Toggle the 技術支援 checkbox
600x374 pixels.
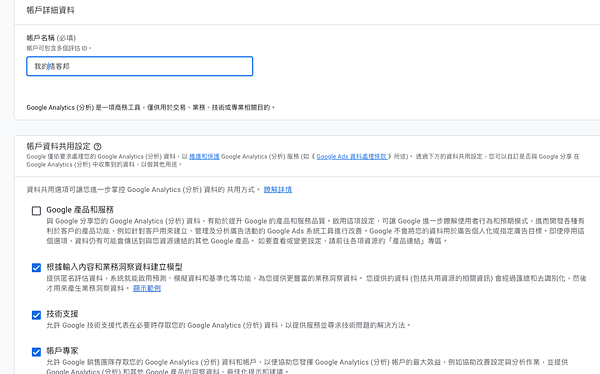(36, 315)
